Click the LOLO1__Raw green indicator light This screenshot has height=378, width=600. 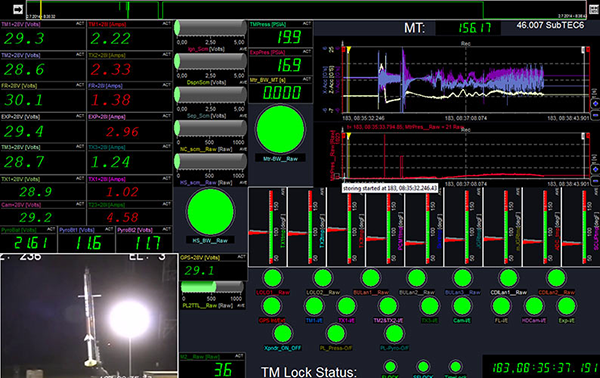(x=272, y=278)
